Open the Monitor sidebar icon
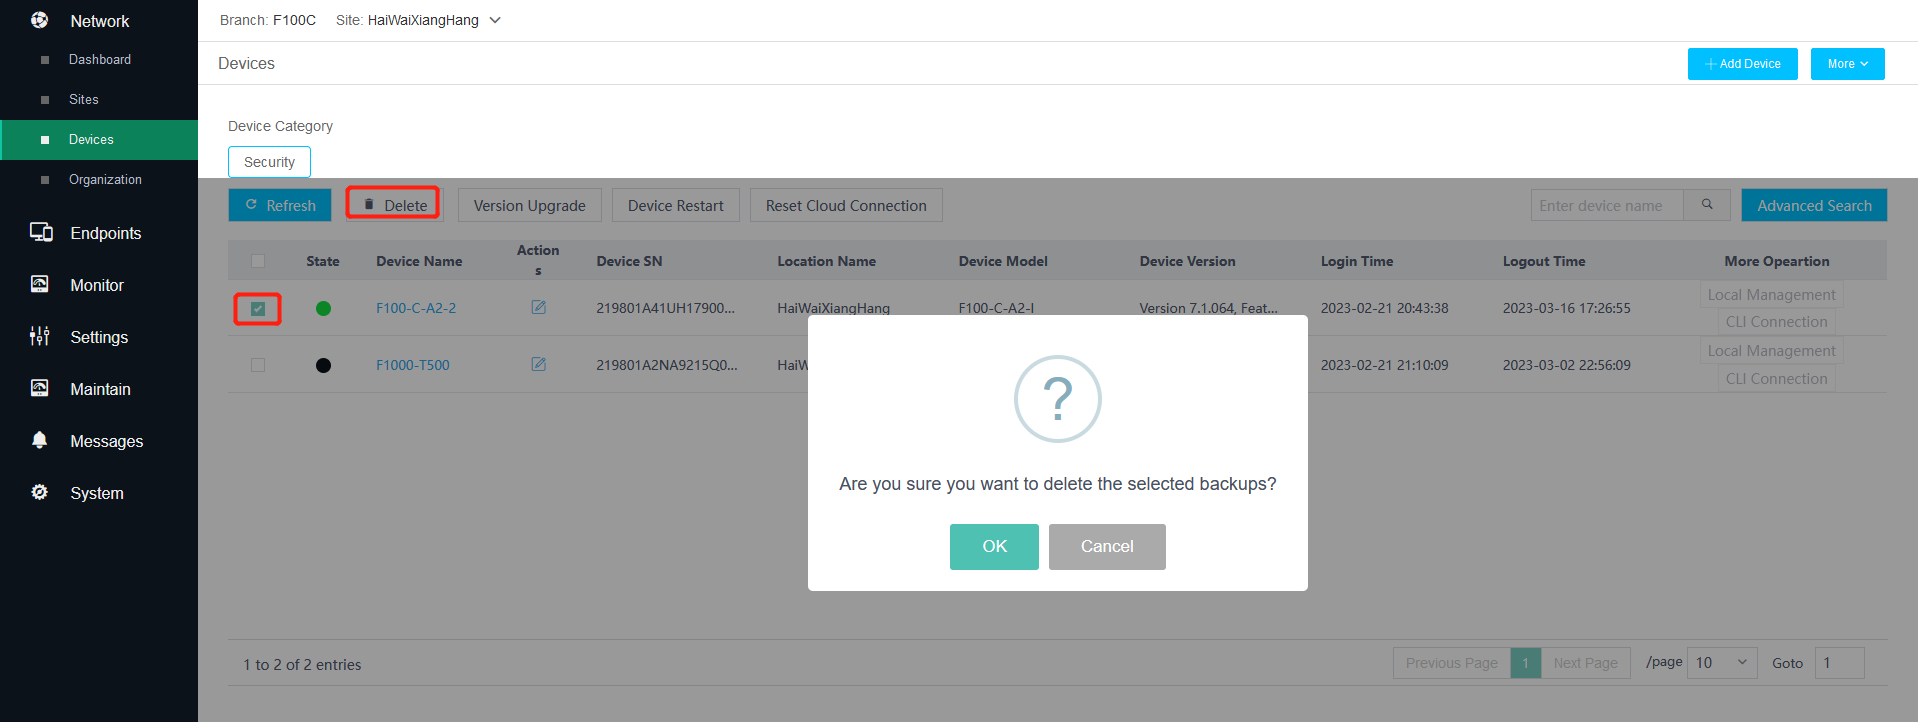The image size is (1918, 722). (40, 284)
